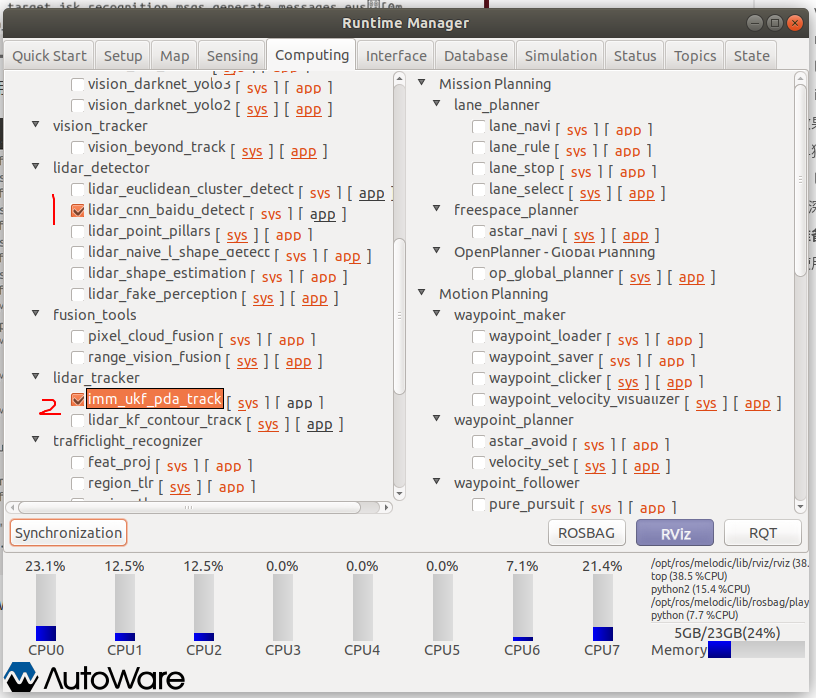The image size is (816, 698).
Task: Uncheck imm_ukf_pda_track
Action: tap(78, 399)
